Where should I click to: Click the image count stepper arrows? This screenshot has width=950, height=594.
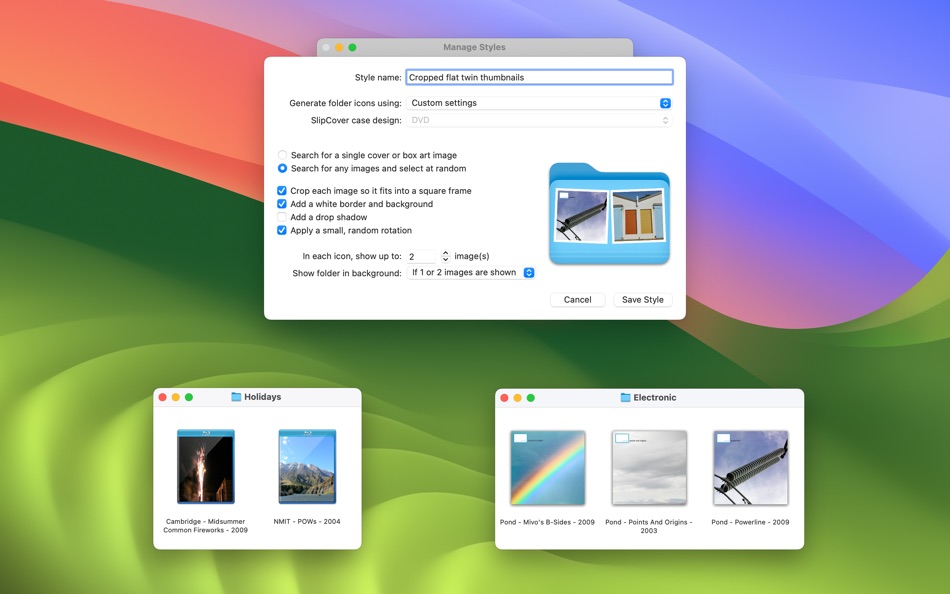coord(445,256)
